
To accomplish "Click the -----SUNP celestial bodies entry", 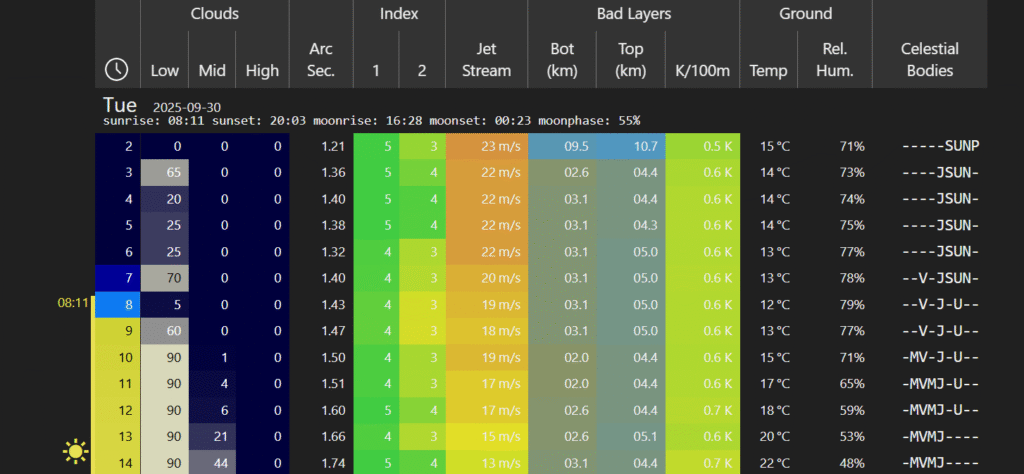I will click(939, 146).
